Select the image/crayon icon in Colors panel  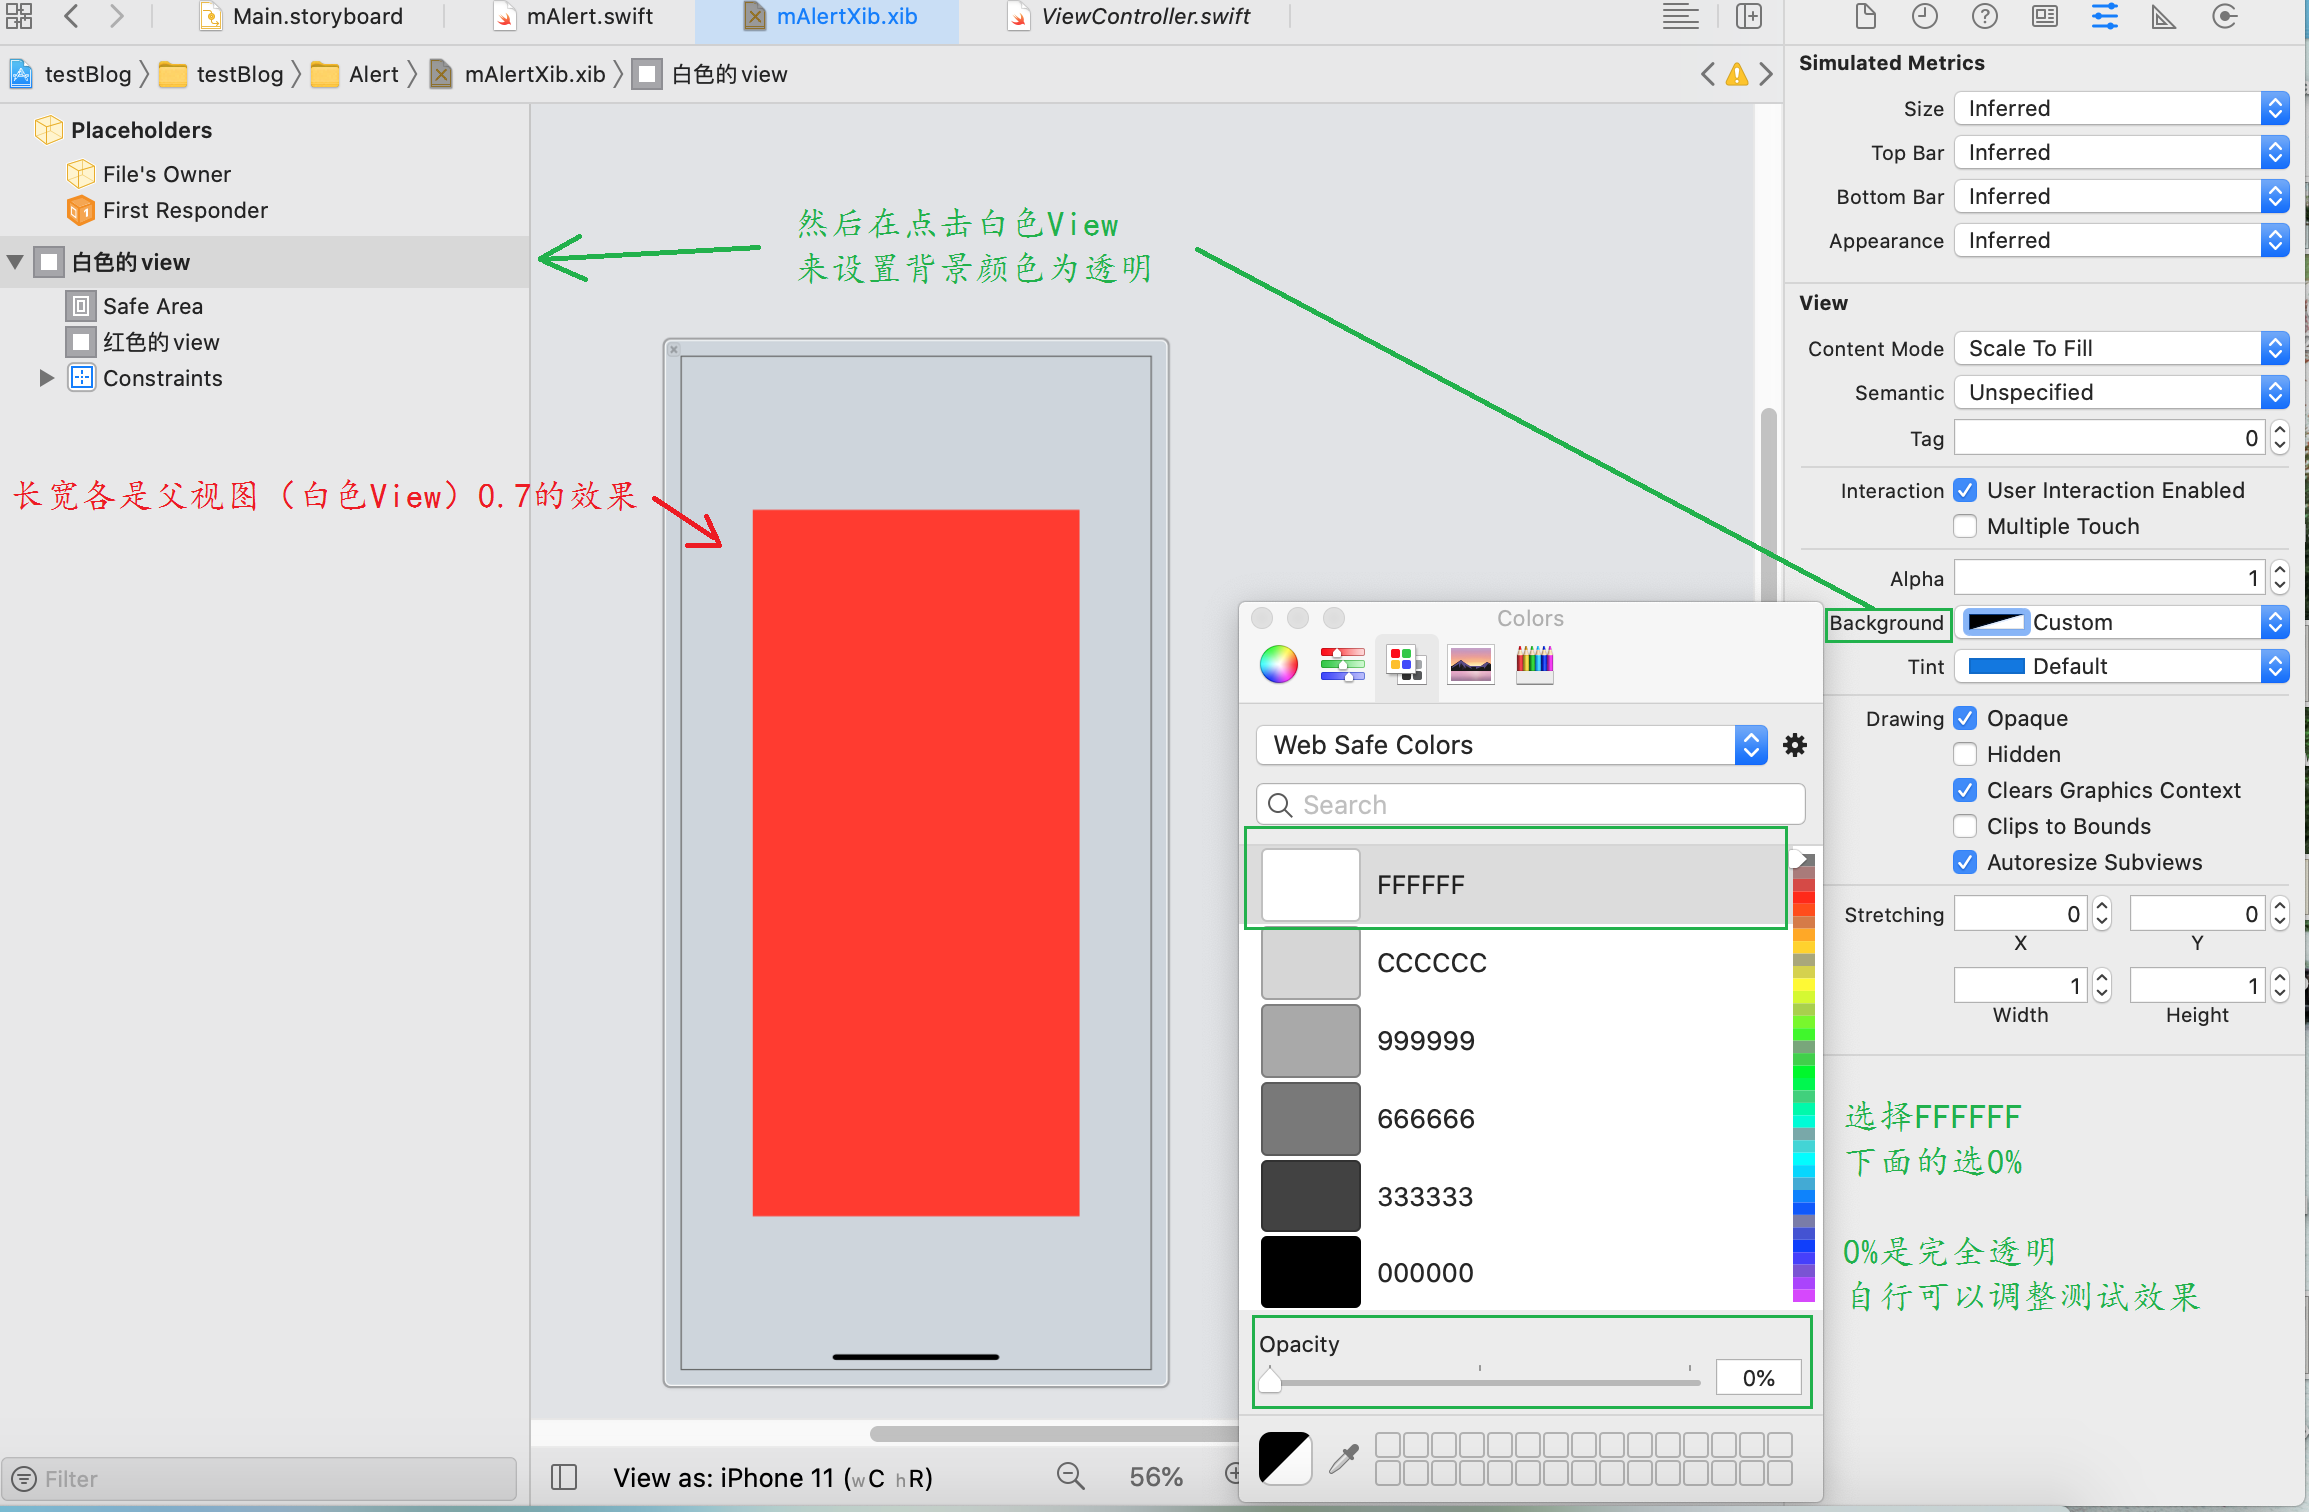(1467, 663)
